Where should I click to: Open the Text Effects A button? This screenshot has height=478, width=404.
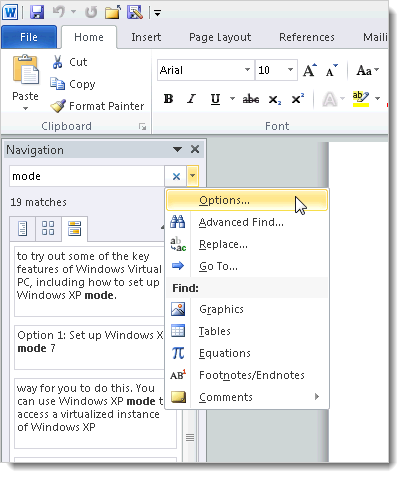pyautogui.click(x=330, y=99)
